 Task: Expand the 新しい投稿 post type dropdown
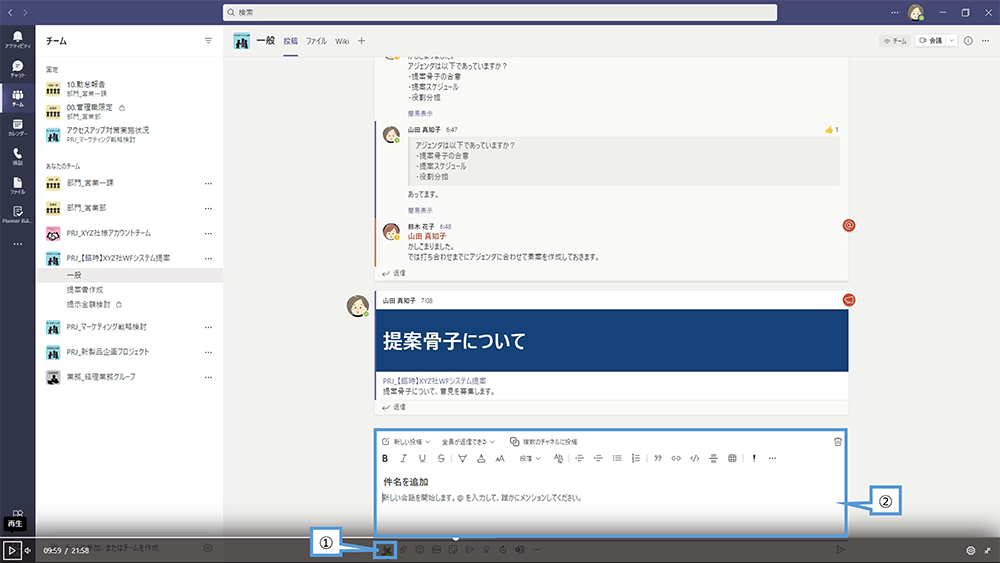(x=406, y=441)
